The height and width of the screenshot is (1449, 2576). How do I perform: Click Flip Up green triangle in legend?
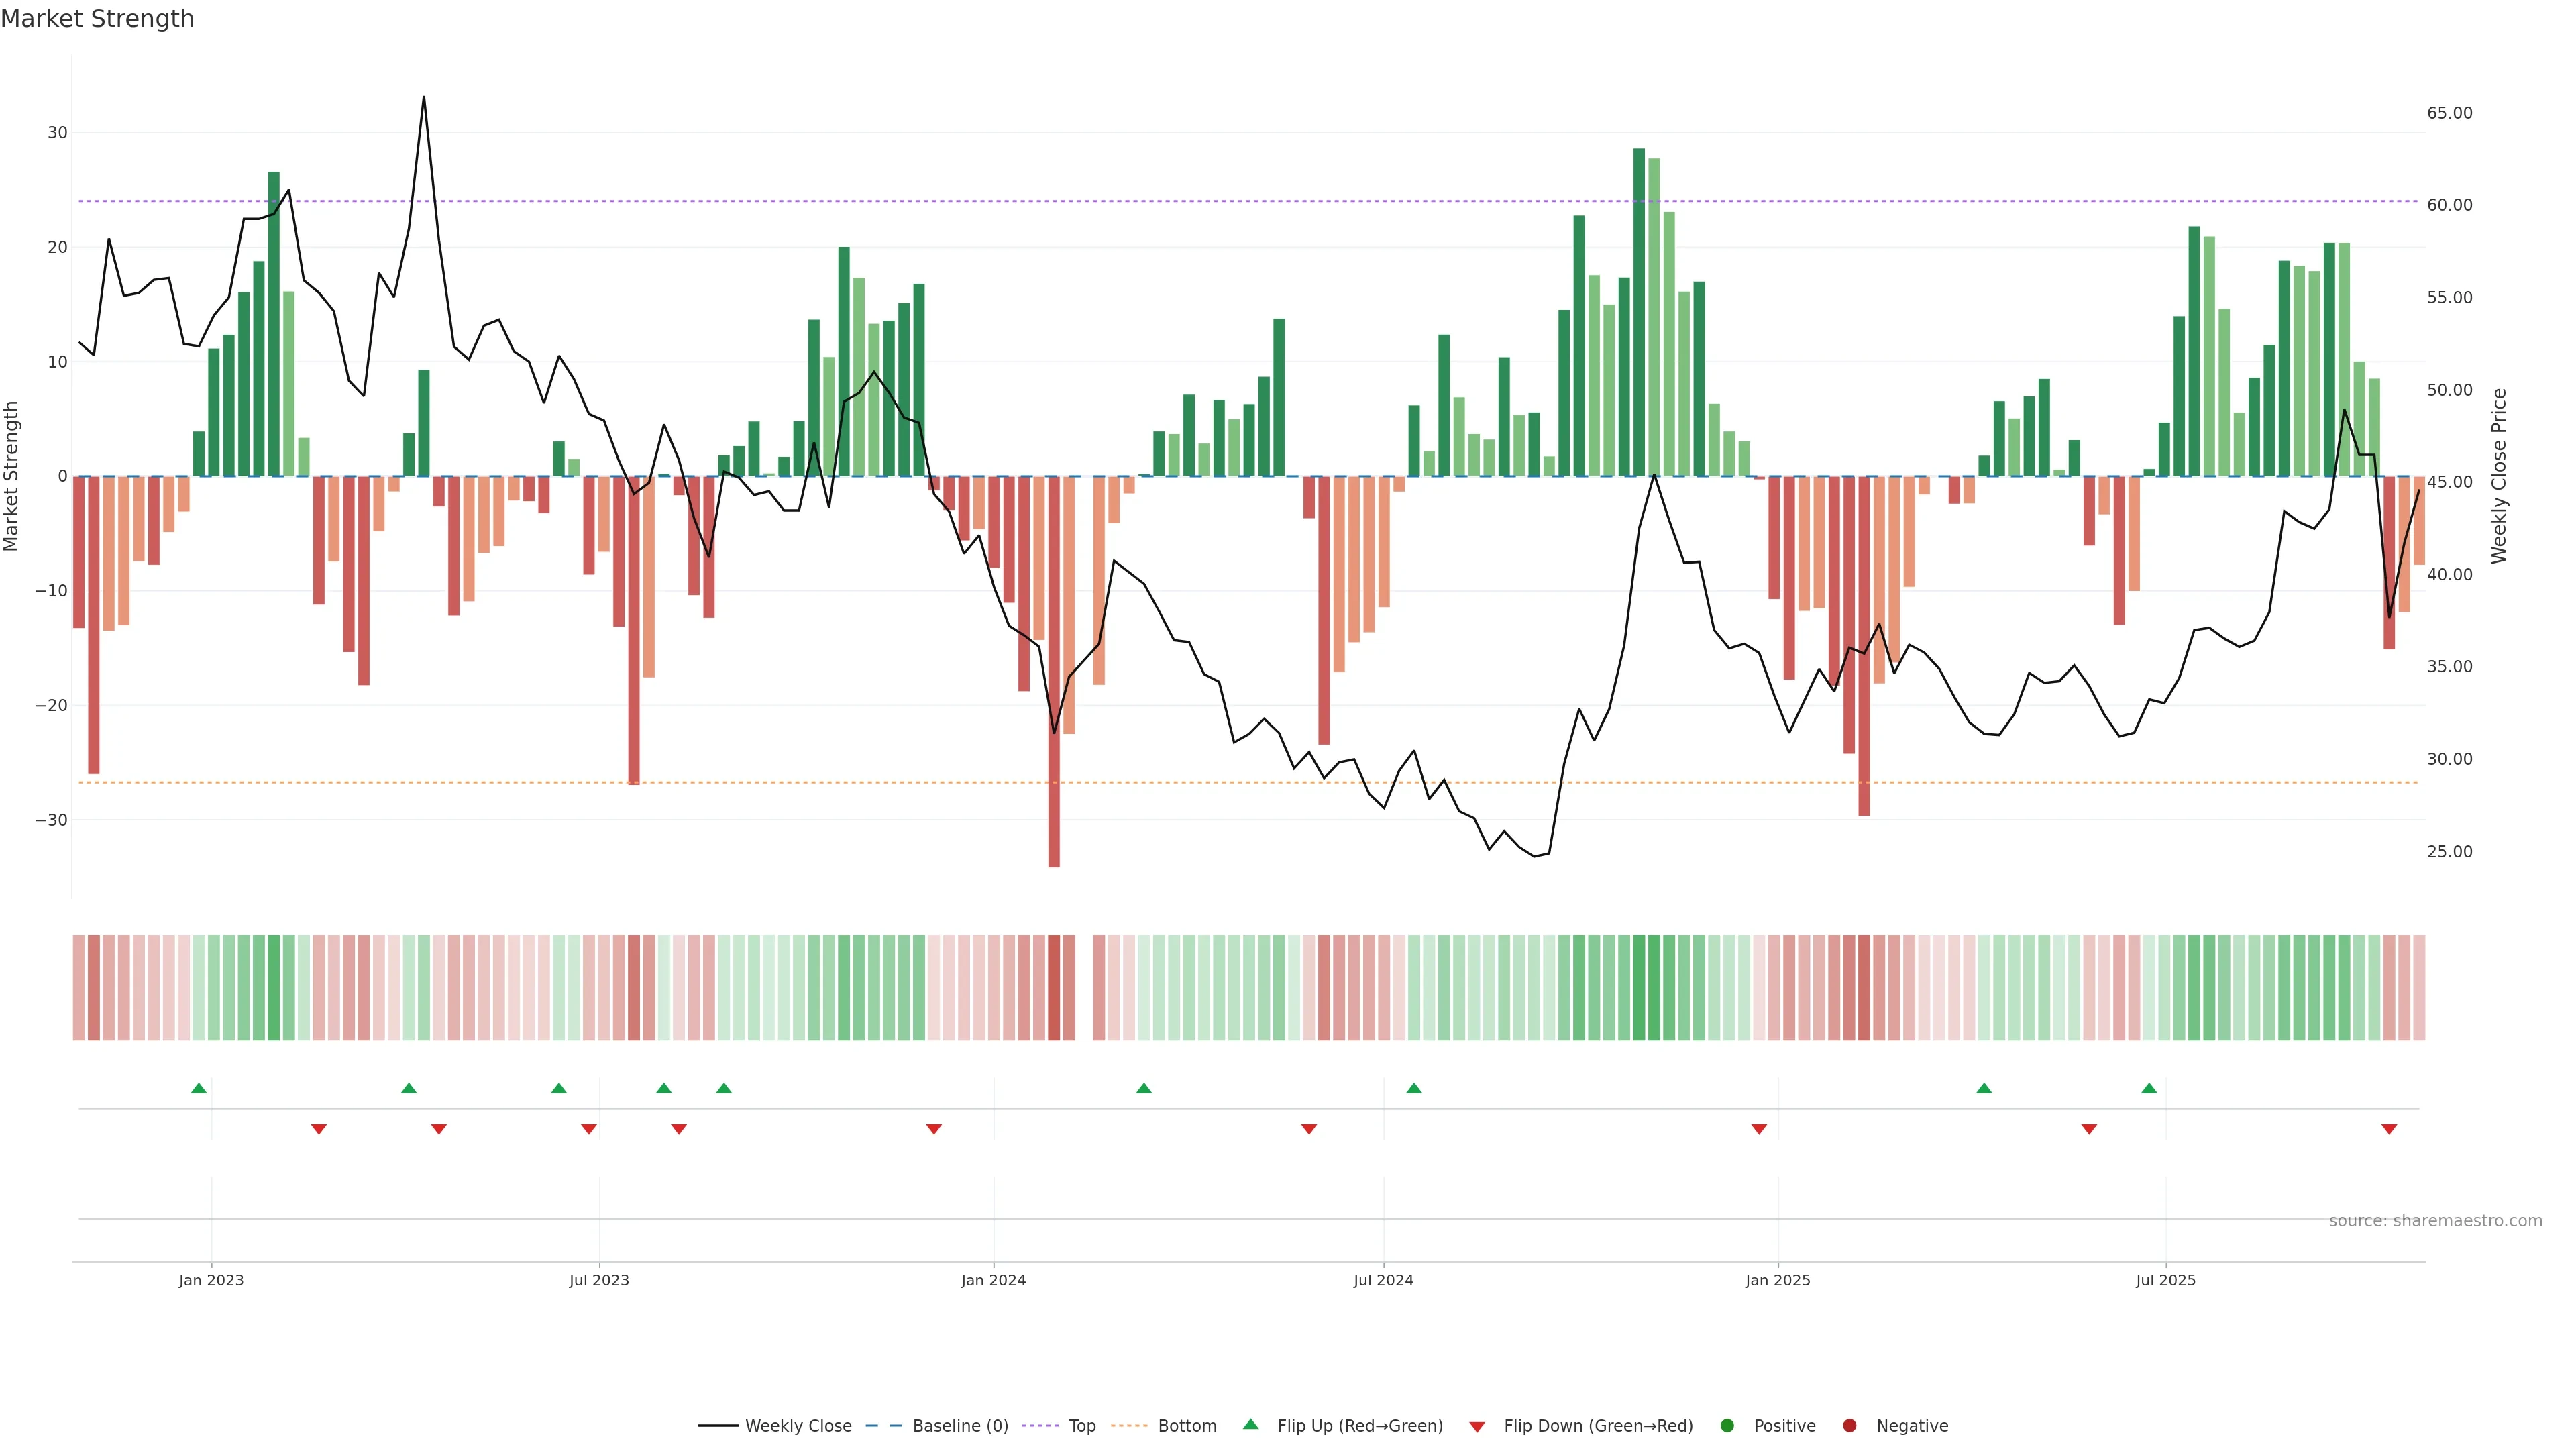click(1250, 1424)
